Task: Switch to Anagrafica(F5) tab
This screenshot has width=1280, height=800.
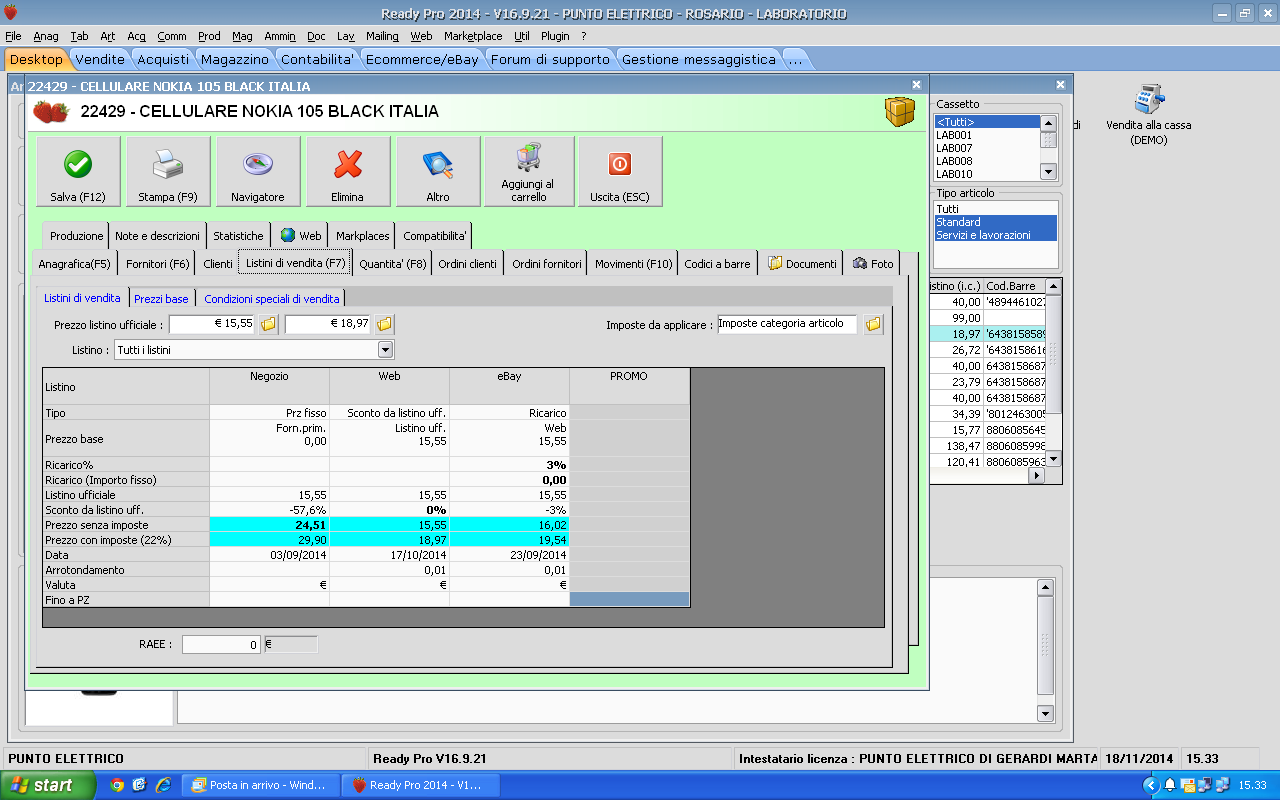Action: pyautogui.click(x=74, y=264)
